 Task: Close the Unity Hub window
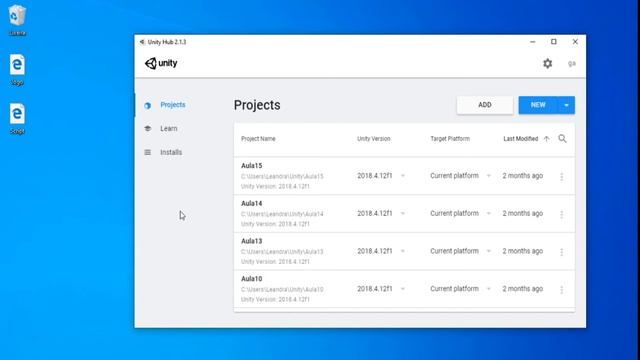[575, 42]
